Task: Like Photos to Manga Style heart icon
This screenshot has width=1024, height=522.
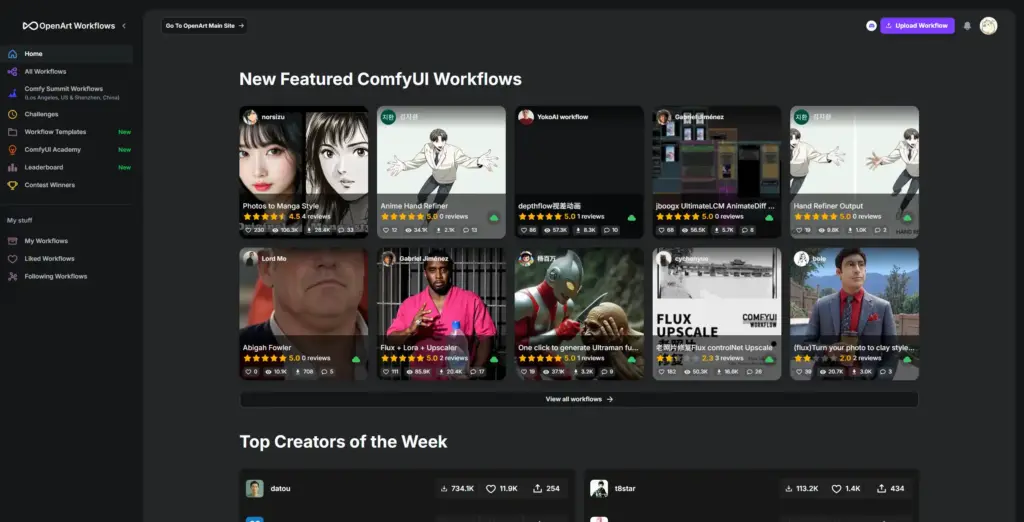Action: tap(248, 230)
